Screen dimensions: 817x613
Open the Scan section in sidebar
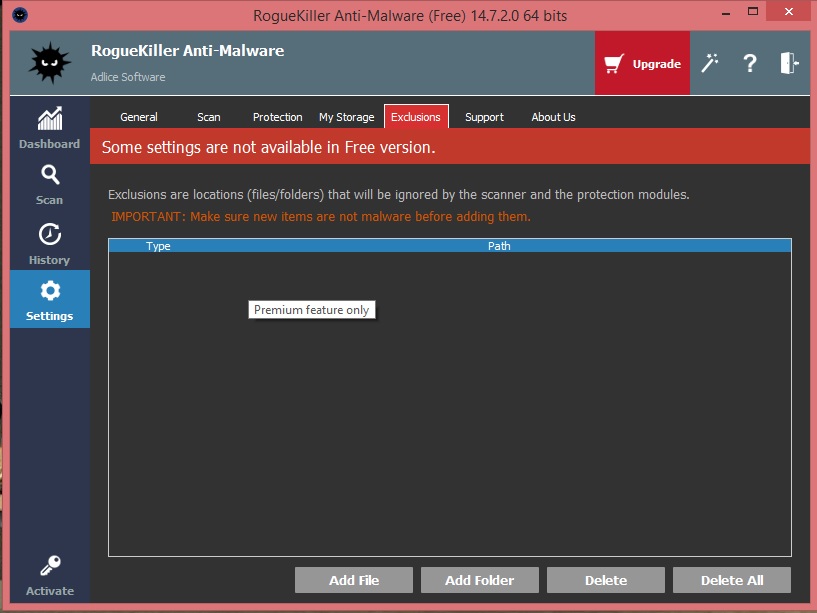point(49,185)
